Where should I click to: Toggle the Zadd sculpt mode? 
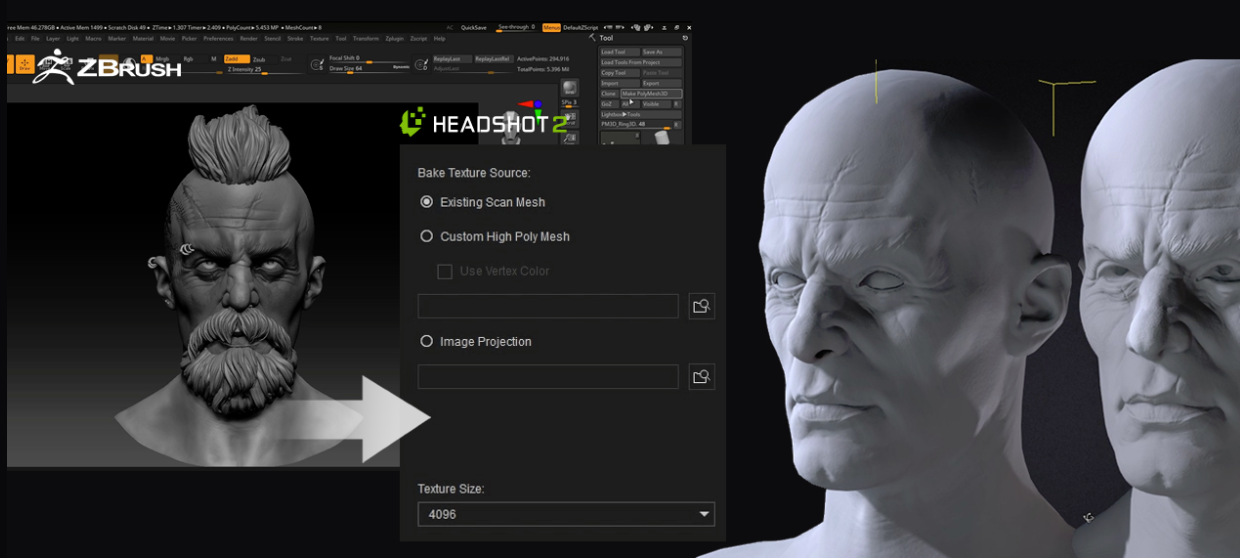pos(237,59)
